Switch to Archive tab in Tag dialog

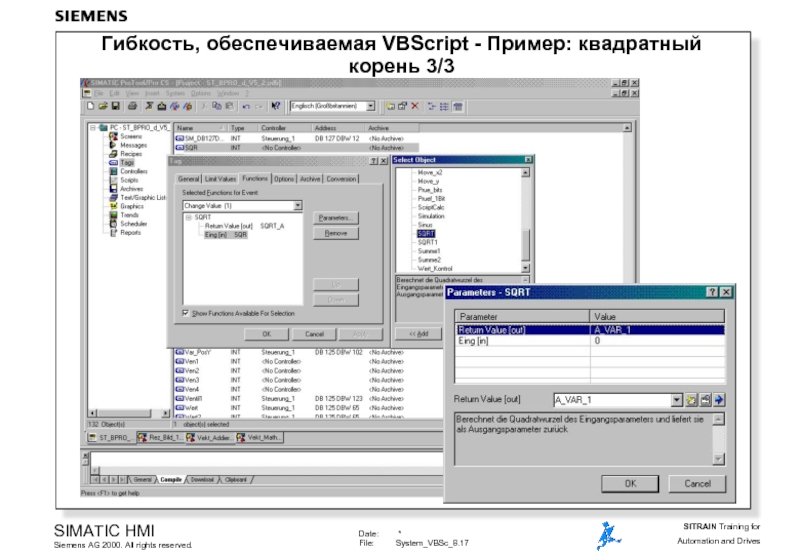click(310, 179)
